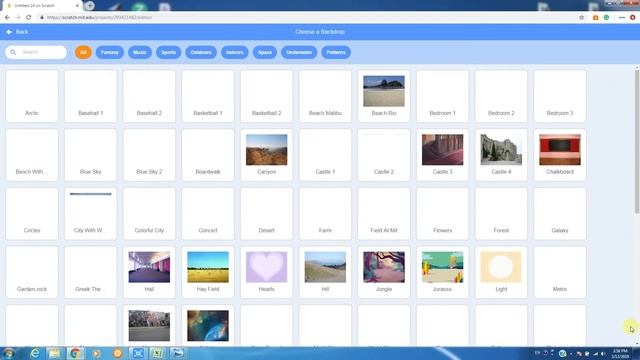
Task: Select the Hearts backdrop
Action: click(267, 272)
